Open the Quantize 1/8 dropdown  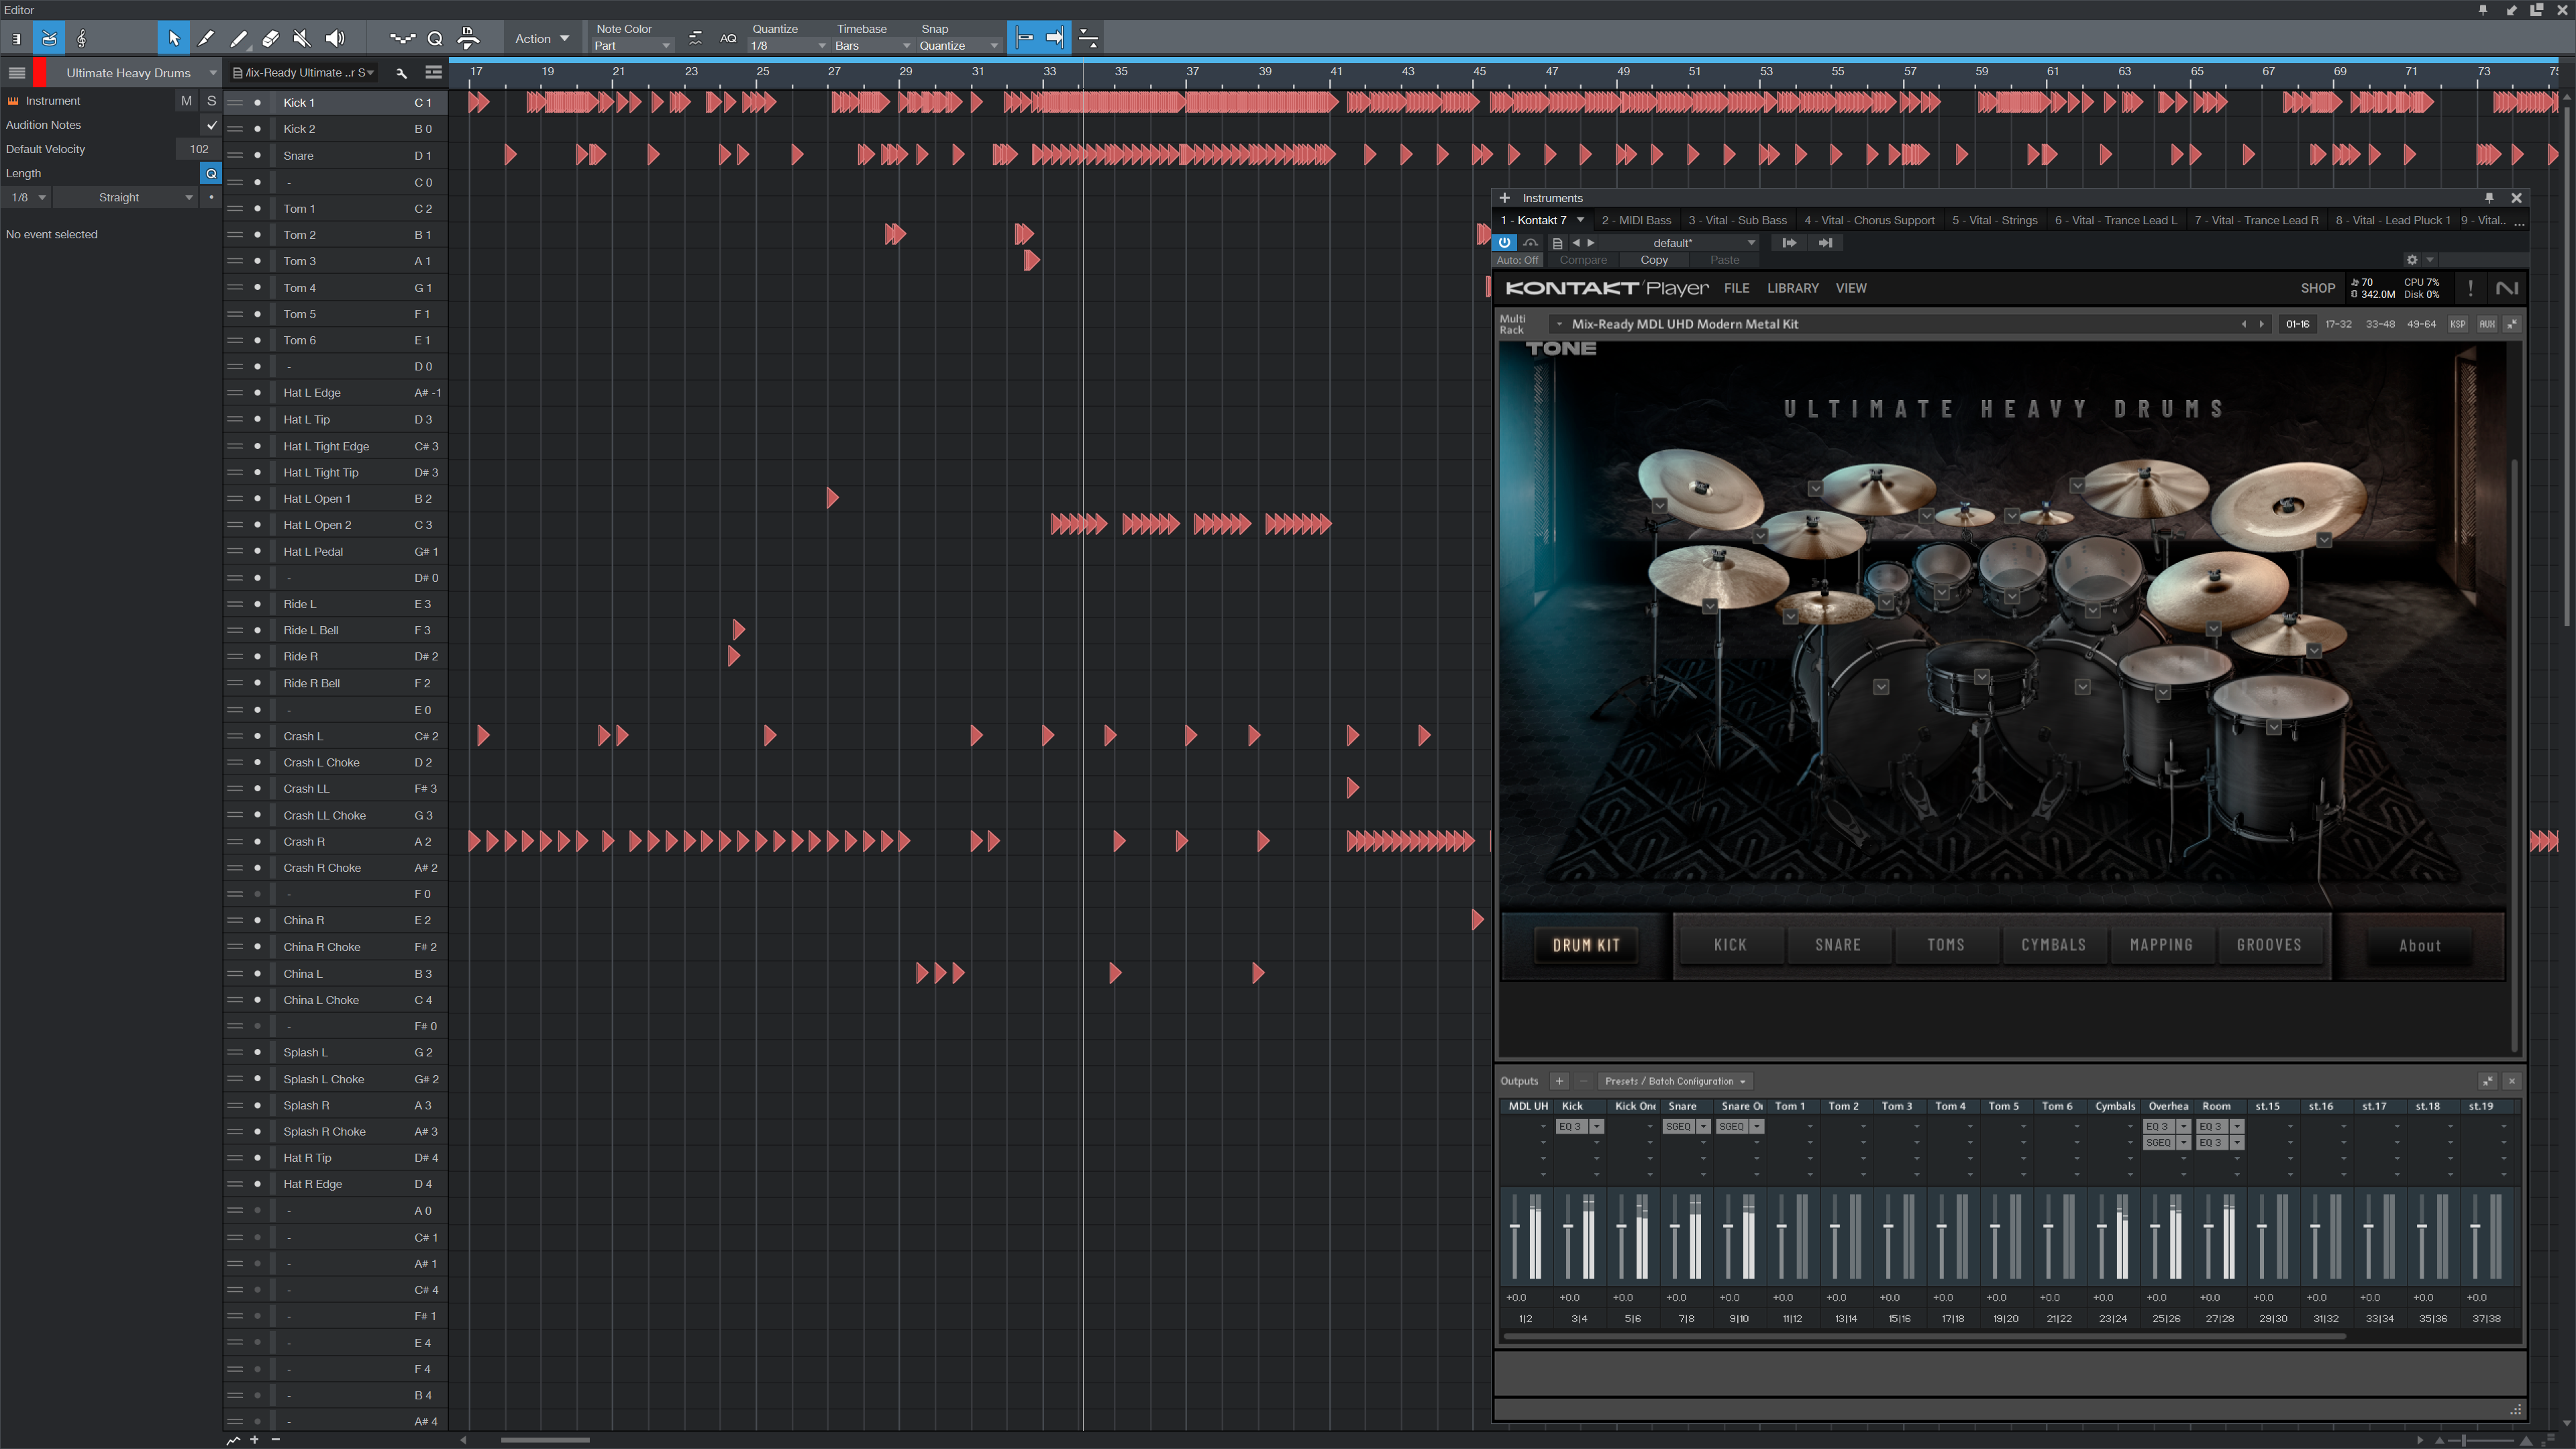(789, 46)
